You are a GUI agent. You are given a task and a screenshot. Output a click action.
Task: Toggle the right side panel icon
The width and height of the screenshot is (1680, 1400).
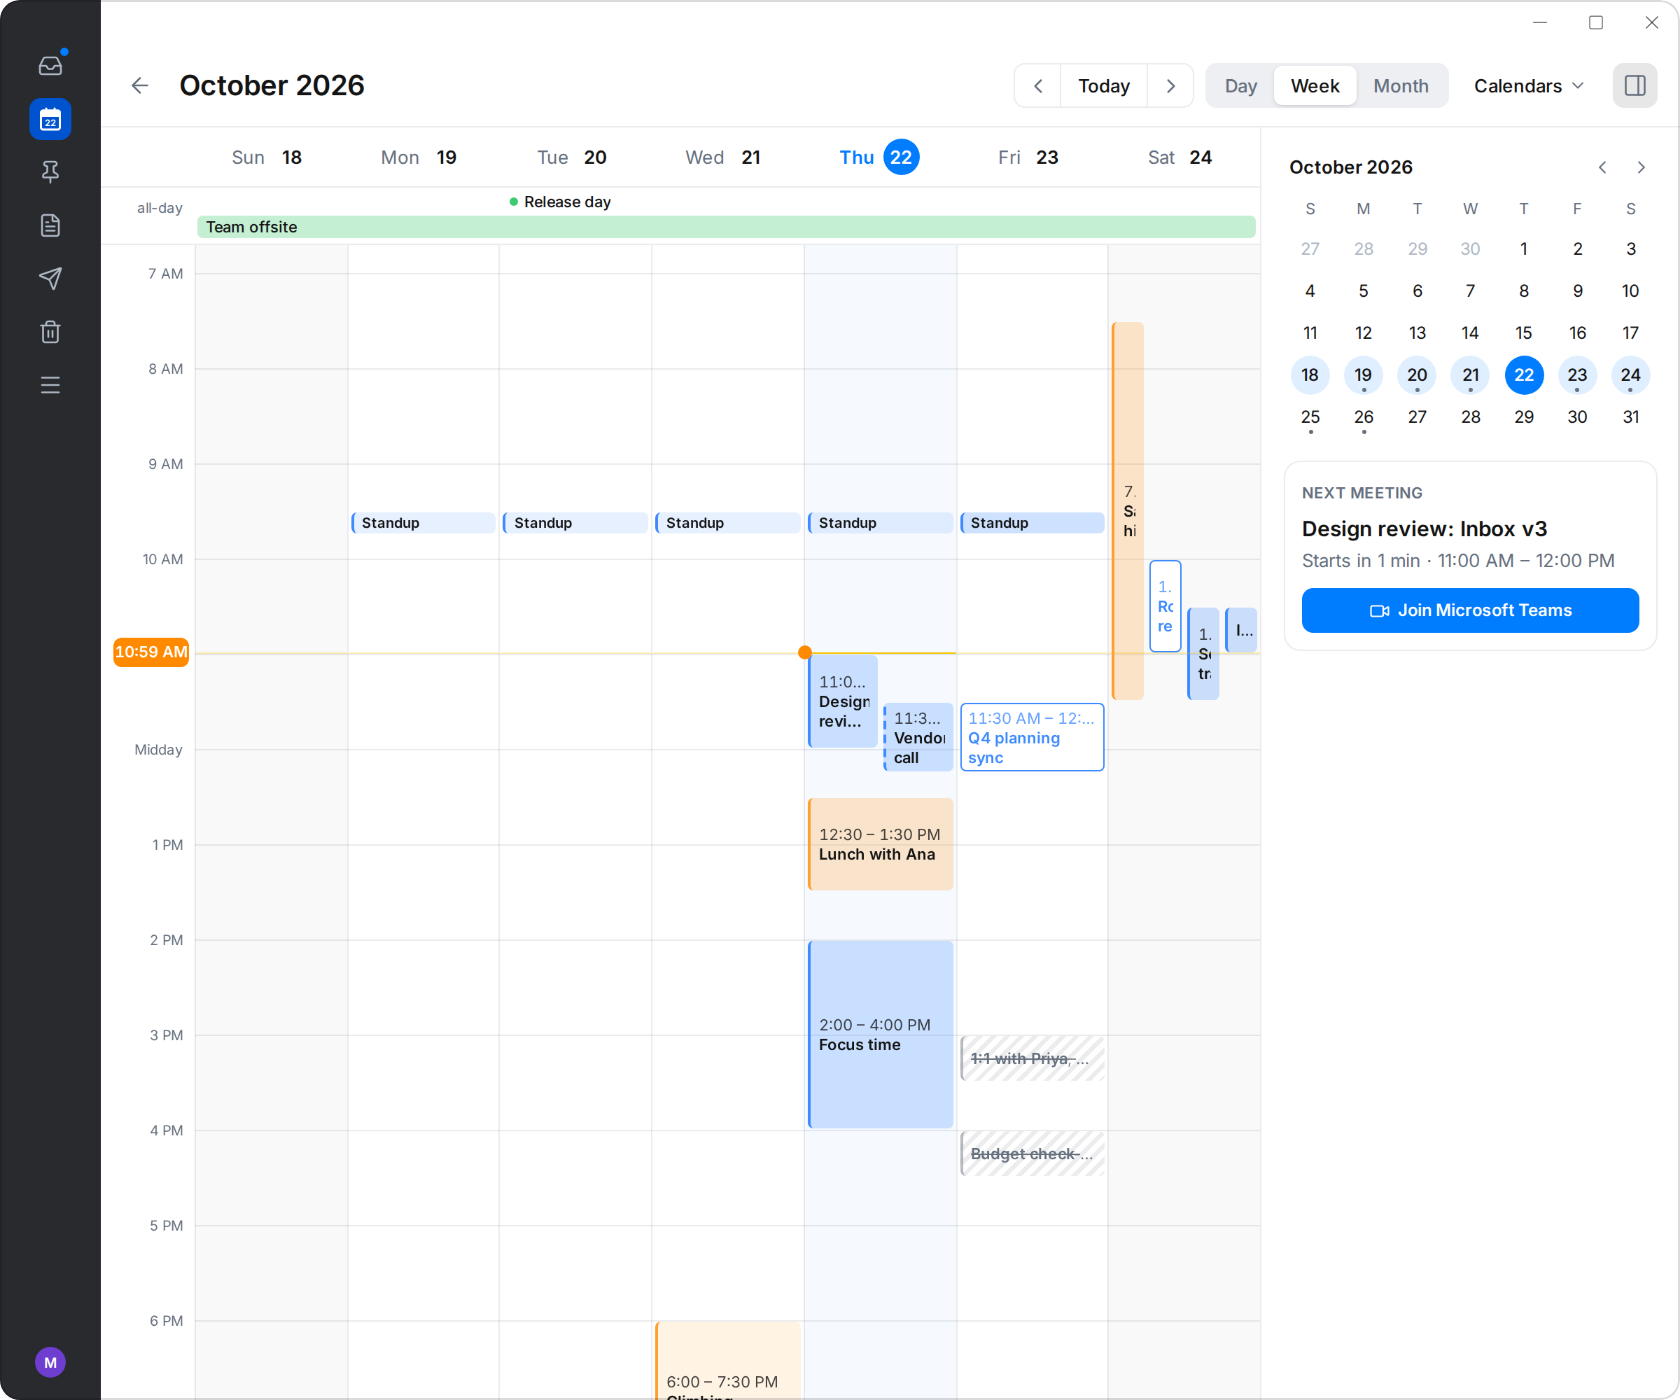[x=1635, y=86]
